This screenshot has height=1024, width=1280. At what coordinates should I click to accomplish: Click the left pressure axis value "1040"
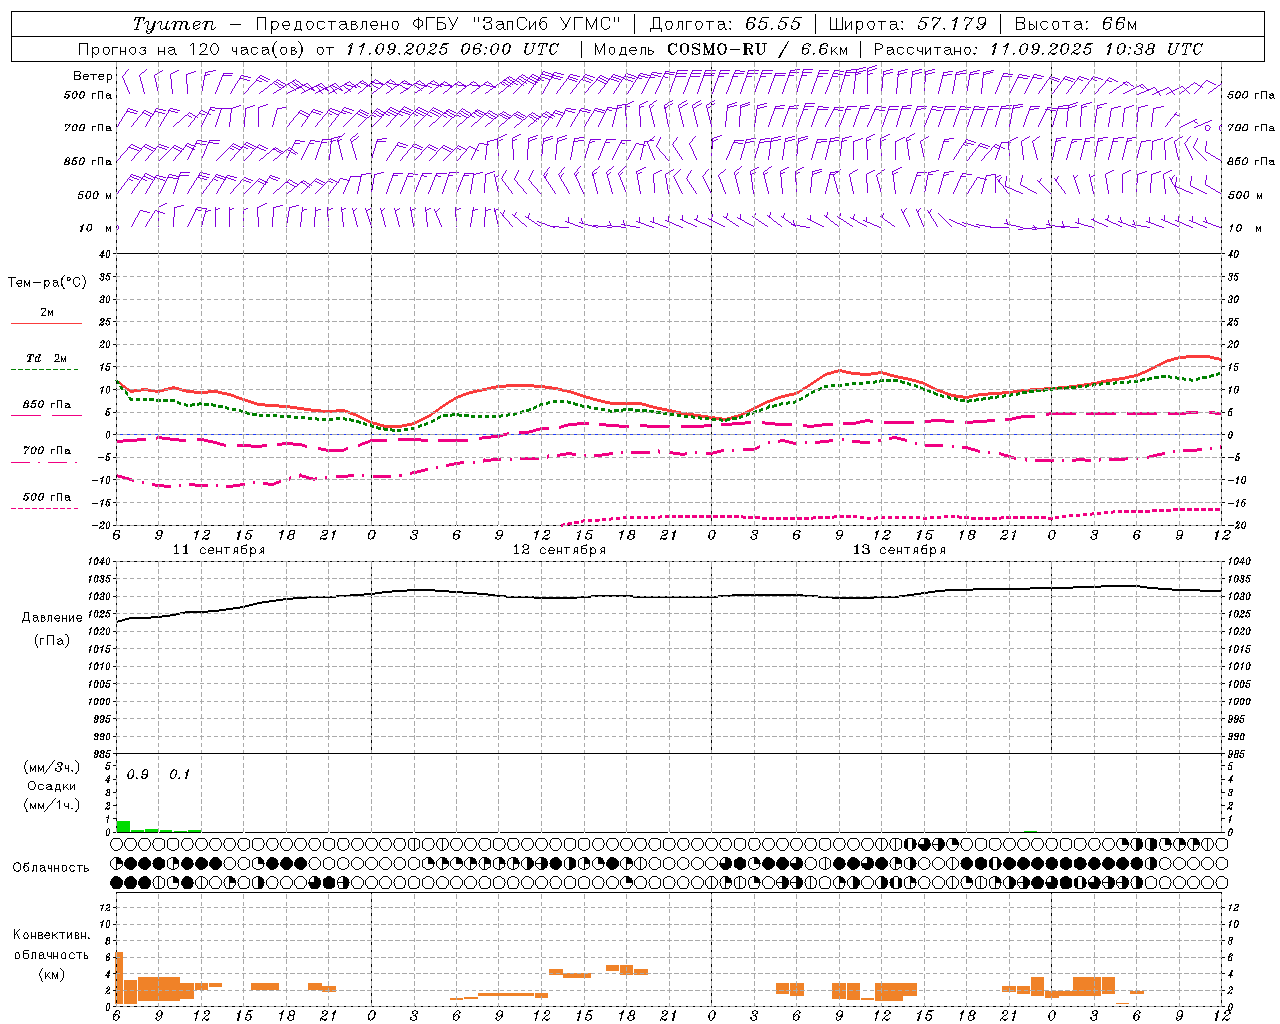coord(97,562)
